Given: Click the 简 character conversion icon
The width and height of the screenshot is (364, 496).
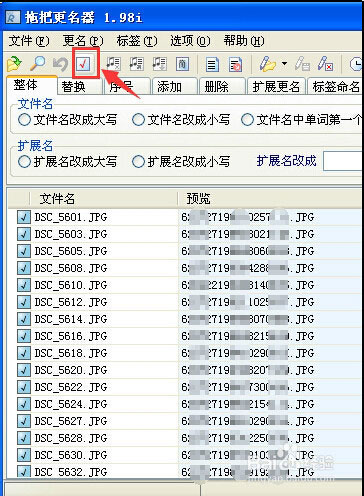Looking at the screenshot, I should tap(182, 64).
